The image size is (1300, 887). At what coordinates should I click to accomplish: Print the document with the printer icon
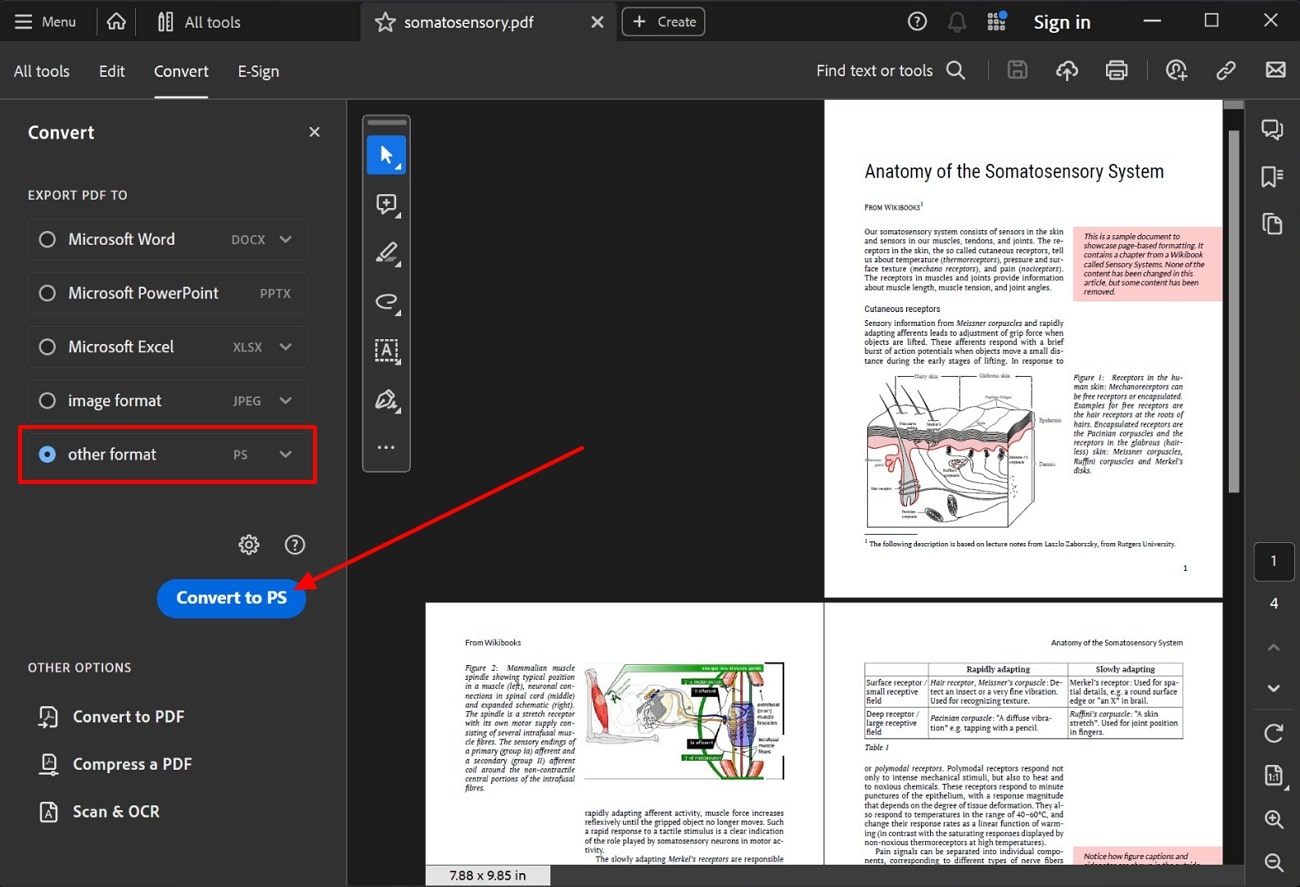(1117, 70)
